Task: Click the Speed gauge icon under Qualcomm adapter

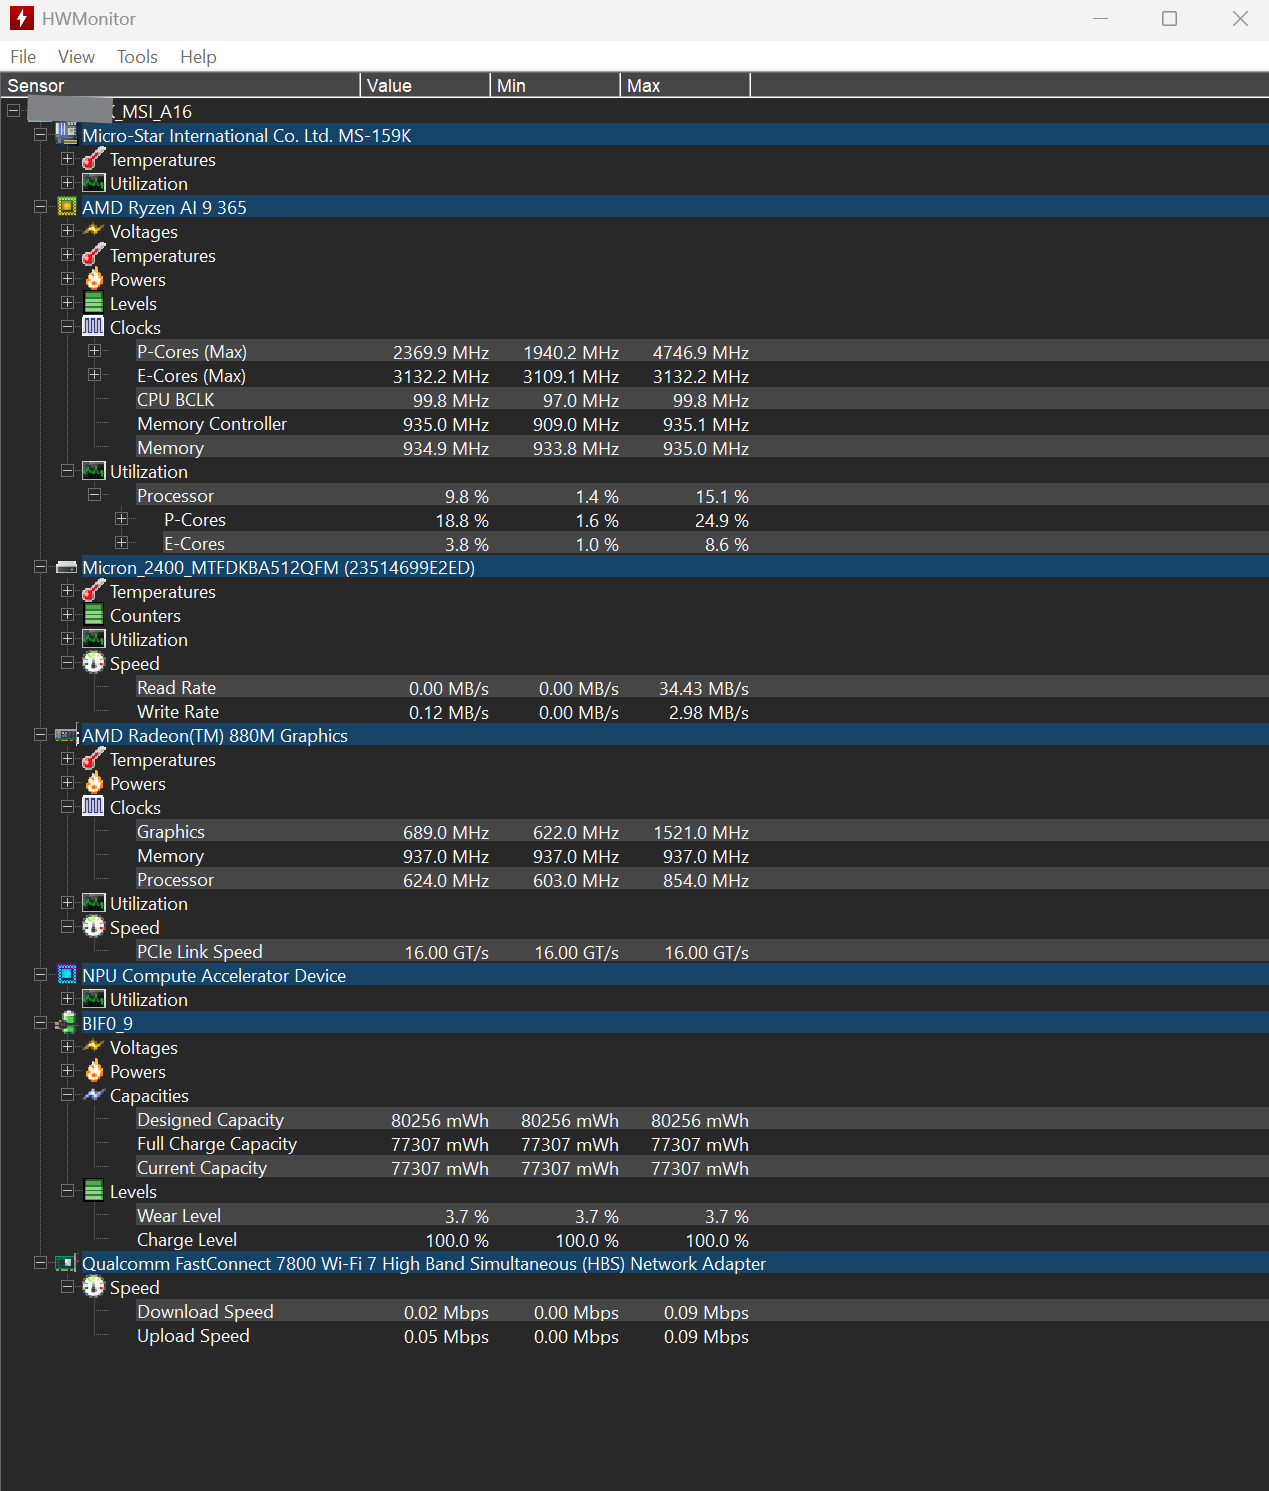Action: coord(93,1286)
